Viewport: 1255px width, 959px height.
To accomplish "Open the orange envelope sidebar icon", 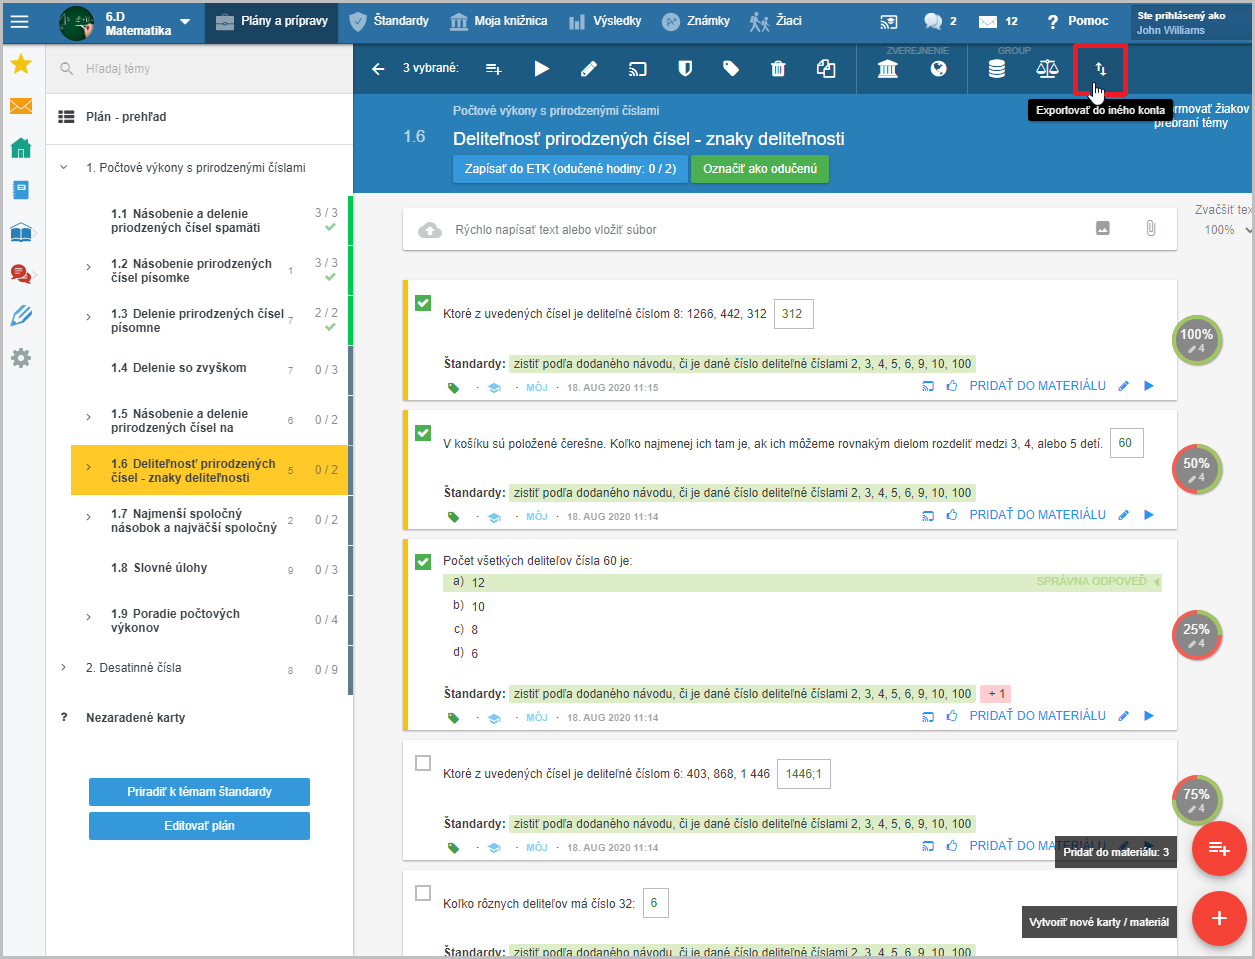I will [21, 106].
